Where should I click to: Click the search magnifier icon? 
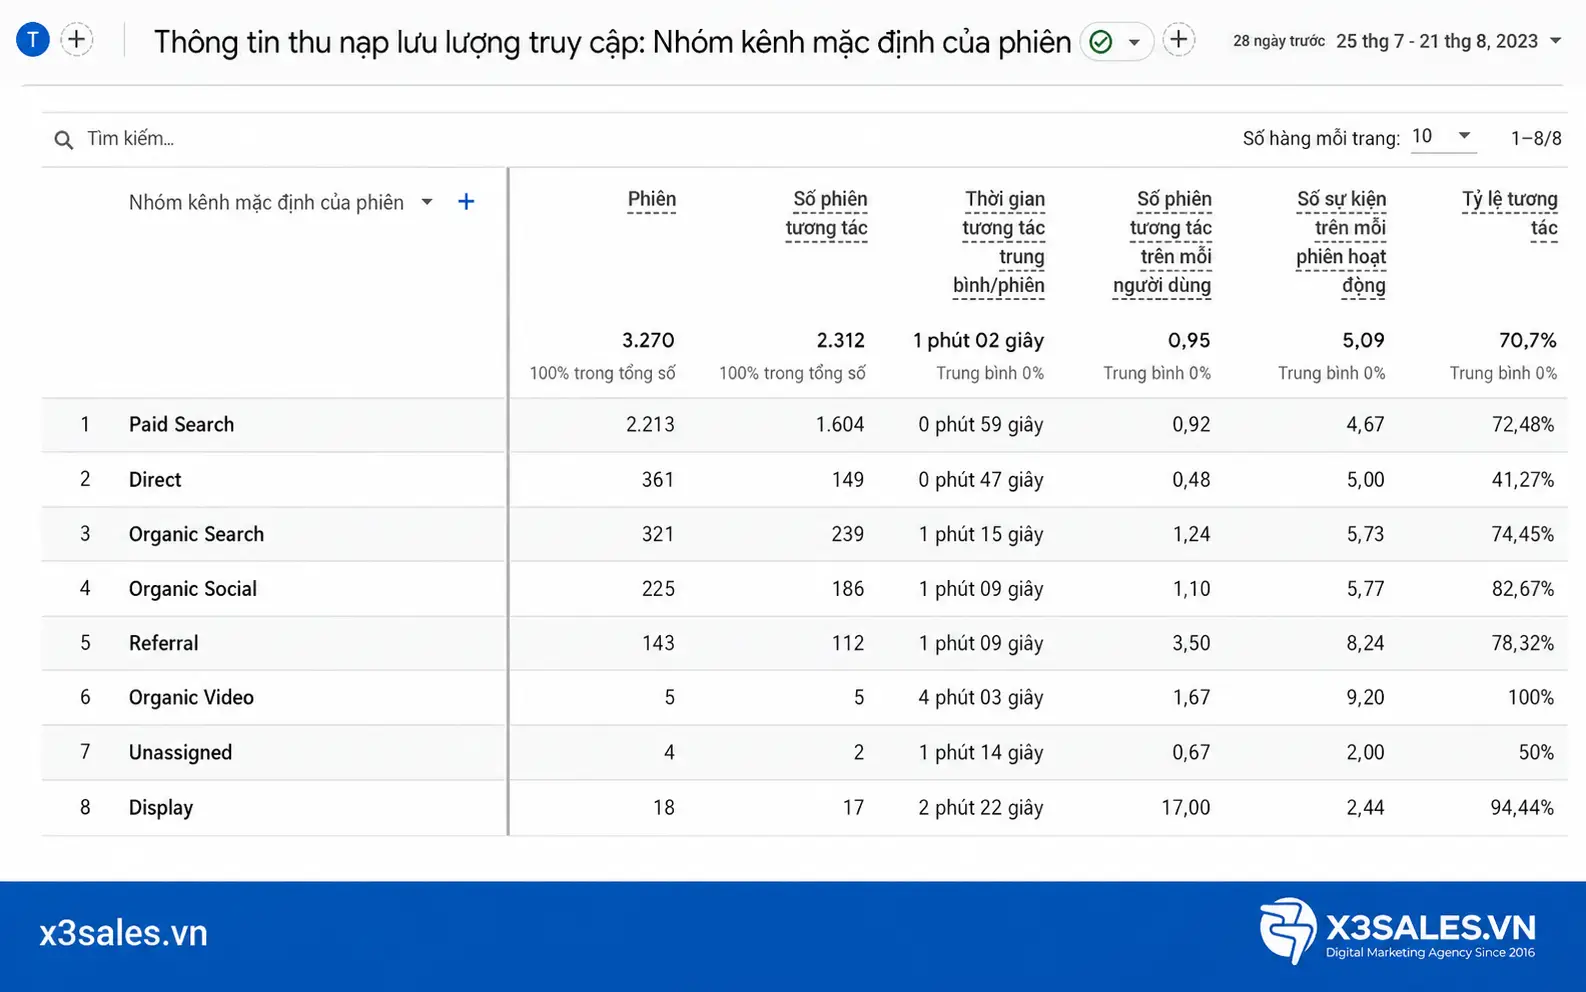(x=63, y=140)
